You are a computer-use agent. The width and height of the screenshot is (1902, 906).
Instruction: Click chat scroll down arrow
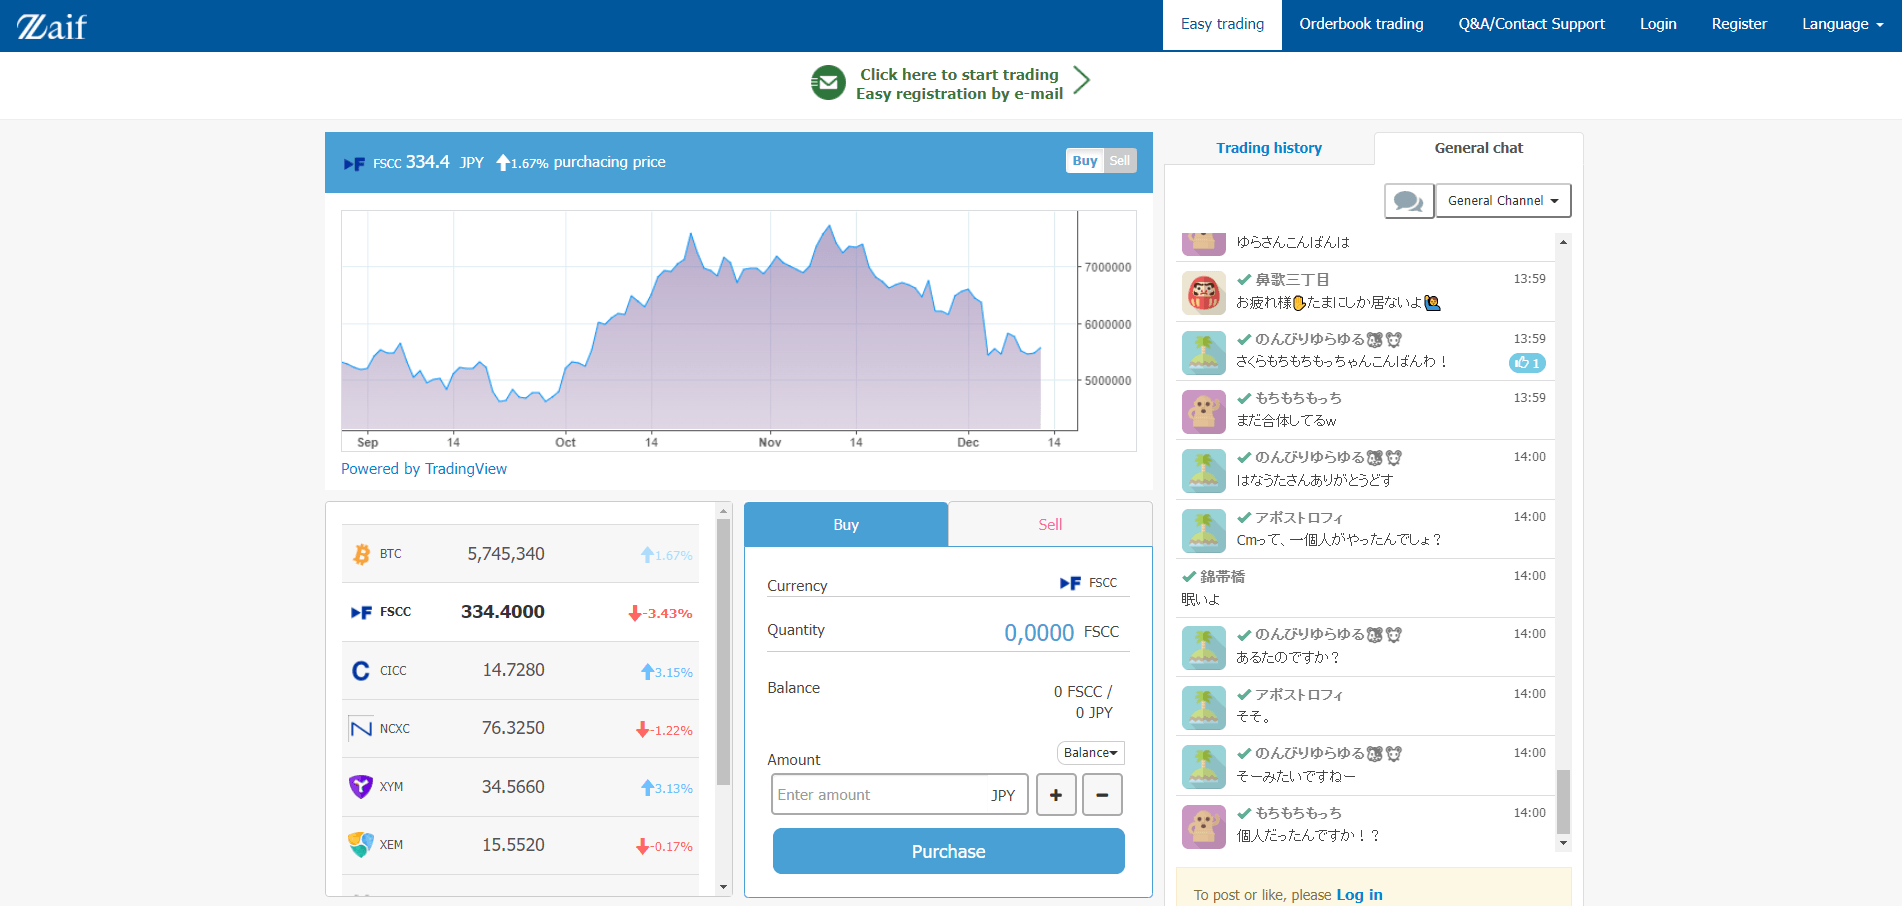[1563, 844]
